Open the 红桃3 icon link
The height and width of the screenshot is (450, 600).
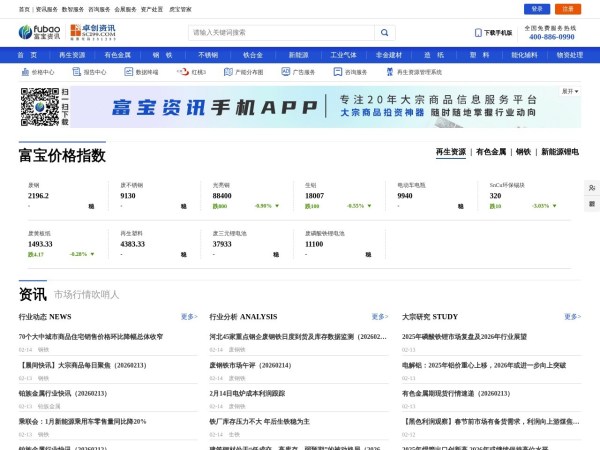pyautogui.click(x=194, y=73)
